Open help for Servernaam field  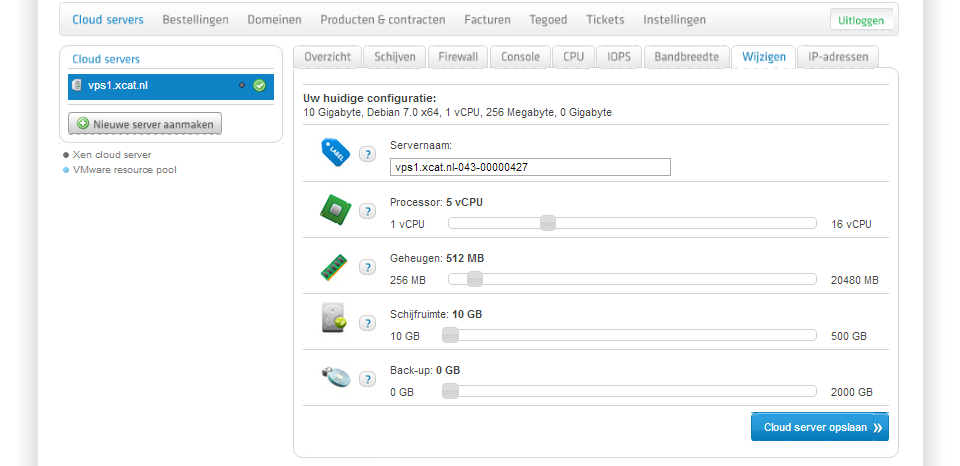[367, 155]
